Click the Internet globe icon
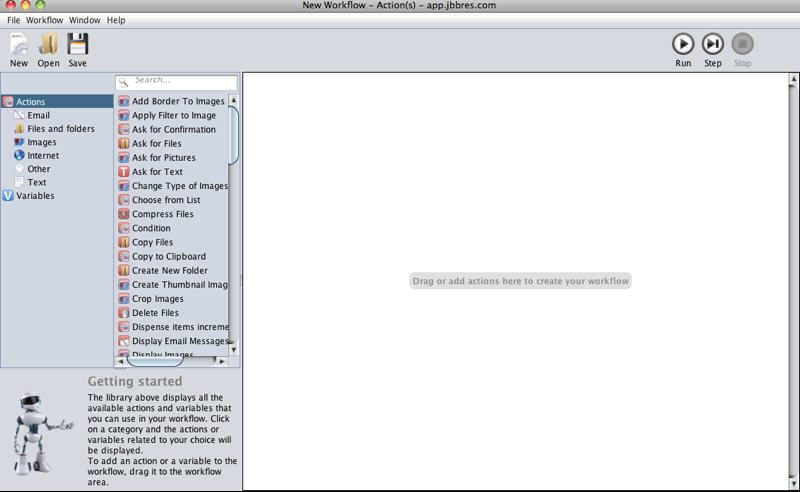This screenshot has height=492, width=800. [19, 155]
